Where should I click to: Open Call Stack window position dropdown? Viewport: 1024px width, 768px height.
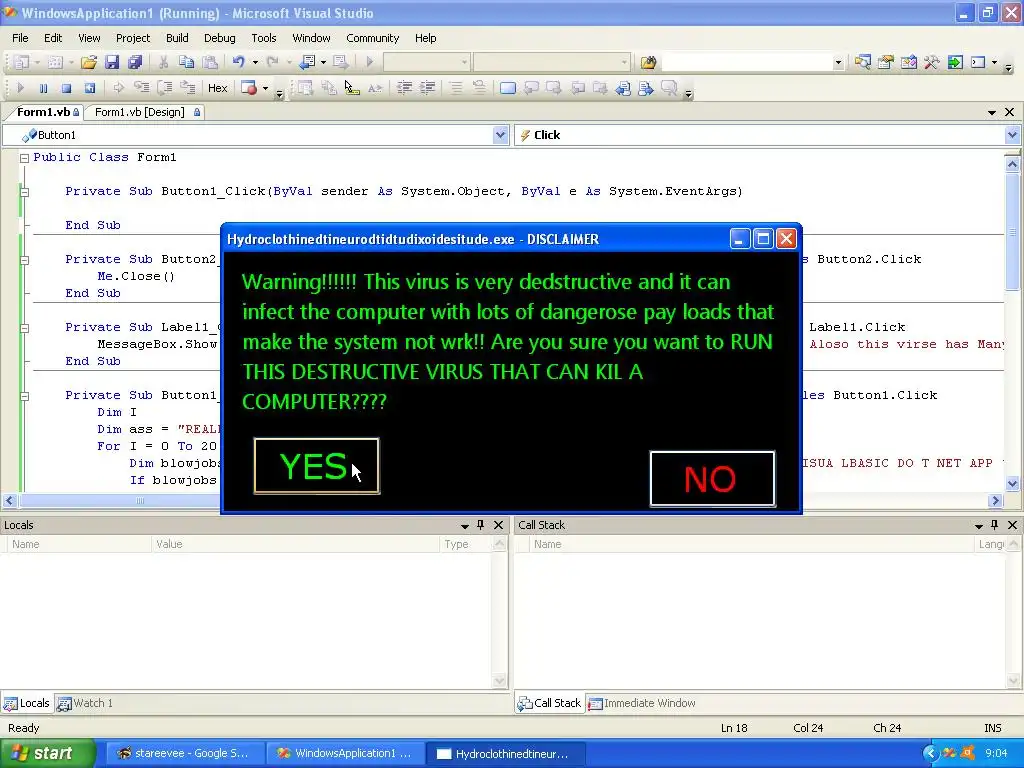[978, 526]
